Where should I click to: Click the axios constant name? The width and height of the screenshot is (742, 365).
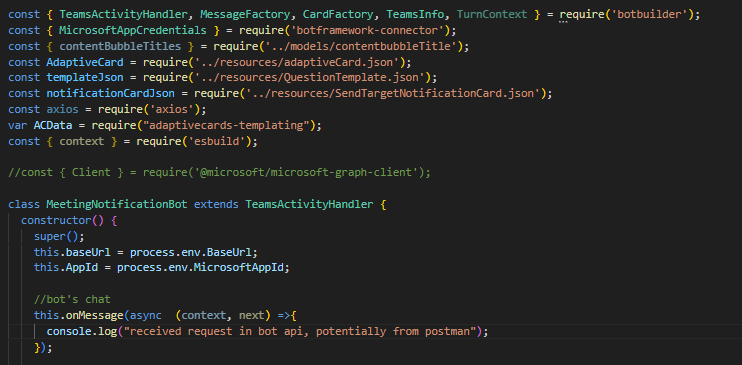click(x=62, y=109)
